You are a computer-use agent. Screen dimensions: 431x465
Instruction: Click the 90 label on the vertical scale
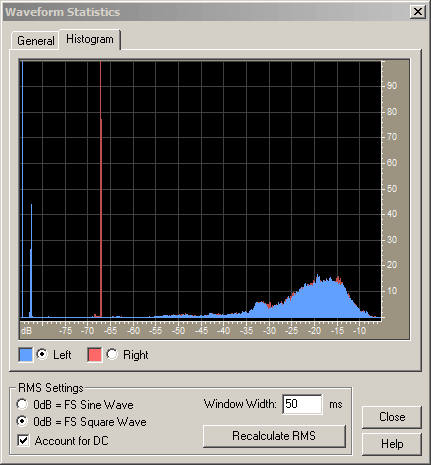392,86
